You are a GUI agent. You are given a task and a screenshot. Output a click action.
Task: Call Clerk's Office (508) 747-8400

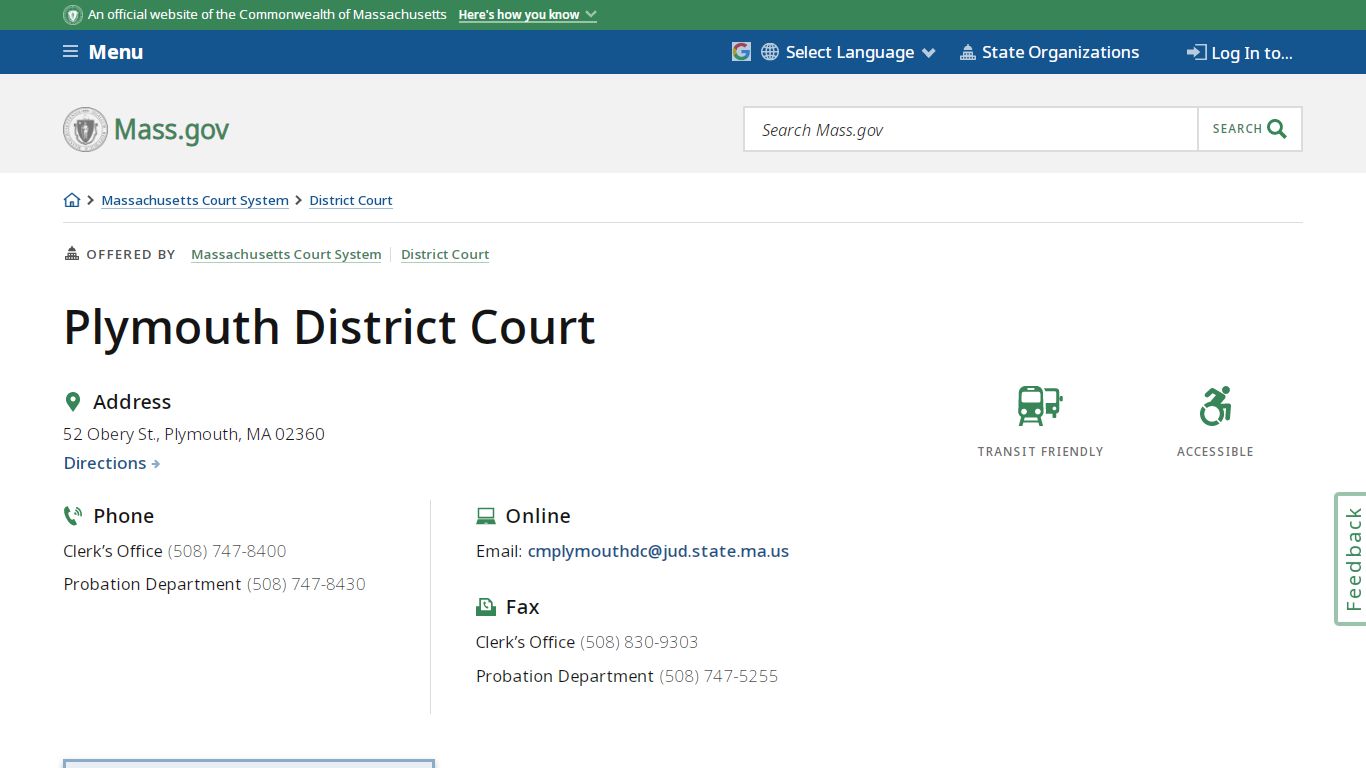227,551
